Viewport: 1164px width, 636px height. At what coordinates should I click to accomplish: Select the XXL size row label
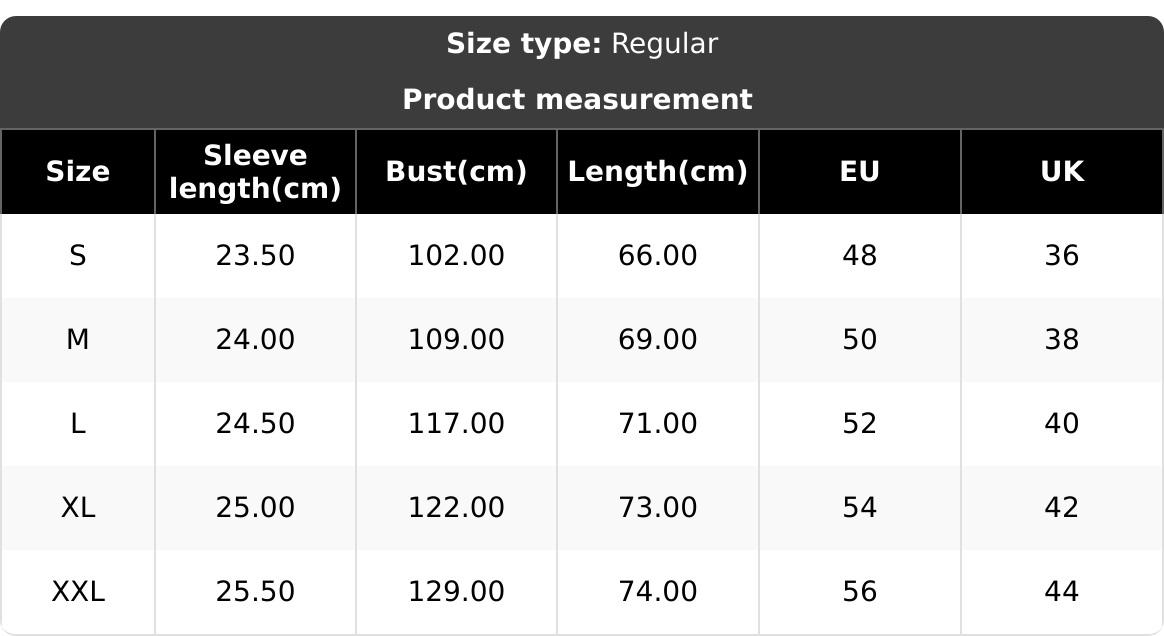(78, 592)
